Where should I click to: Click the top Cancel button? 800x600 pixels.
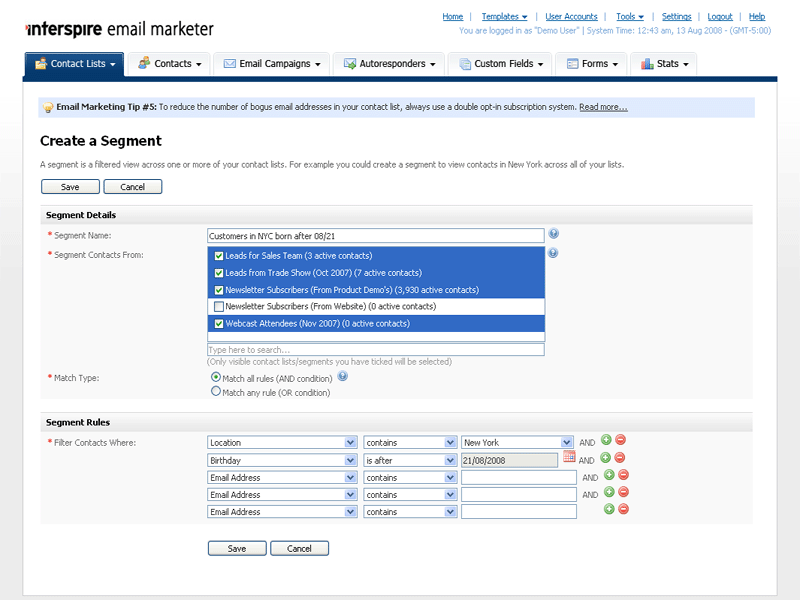point(133,187)
